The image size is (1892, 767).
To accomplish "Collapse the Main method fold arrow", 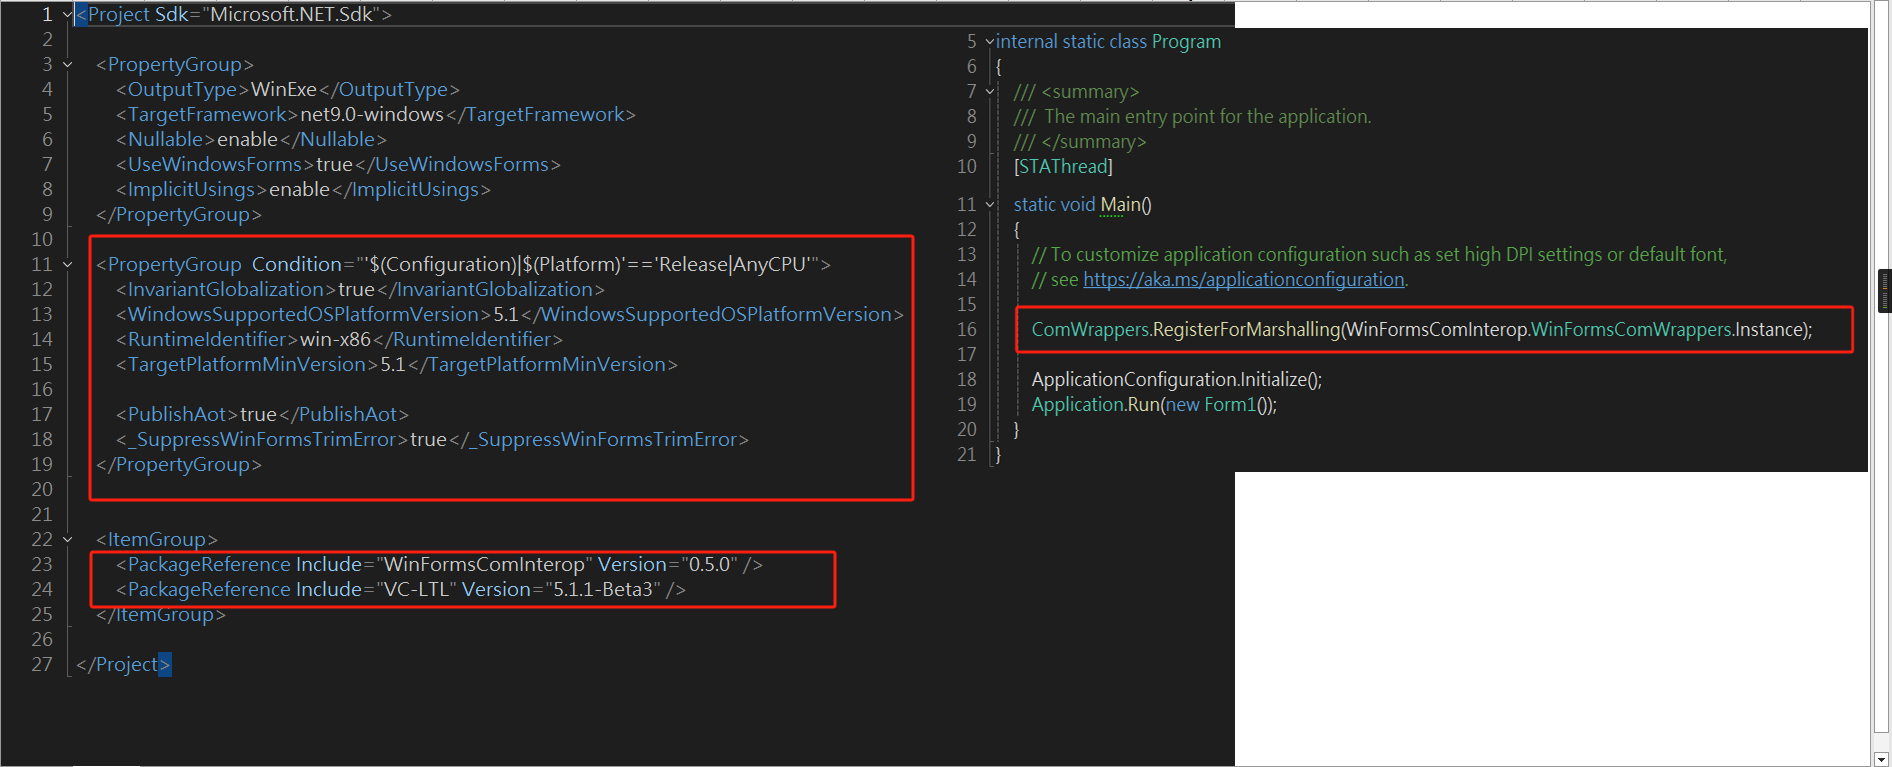I will pyautogui.click(x=990, y=205).
